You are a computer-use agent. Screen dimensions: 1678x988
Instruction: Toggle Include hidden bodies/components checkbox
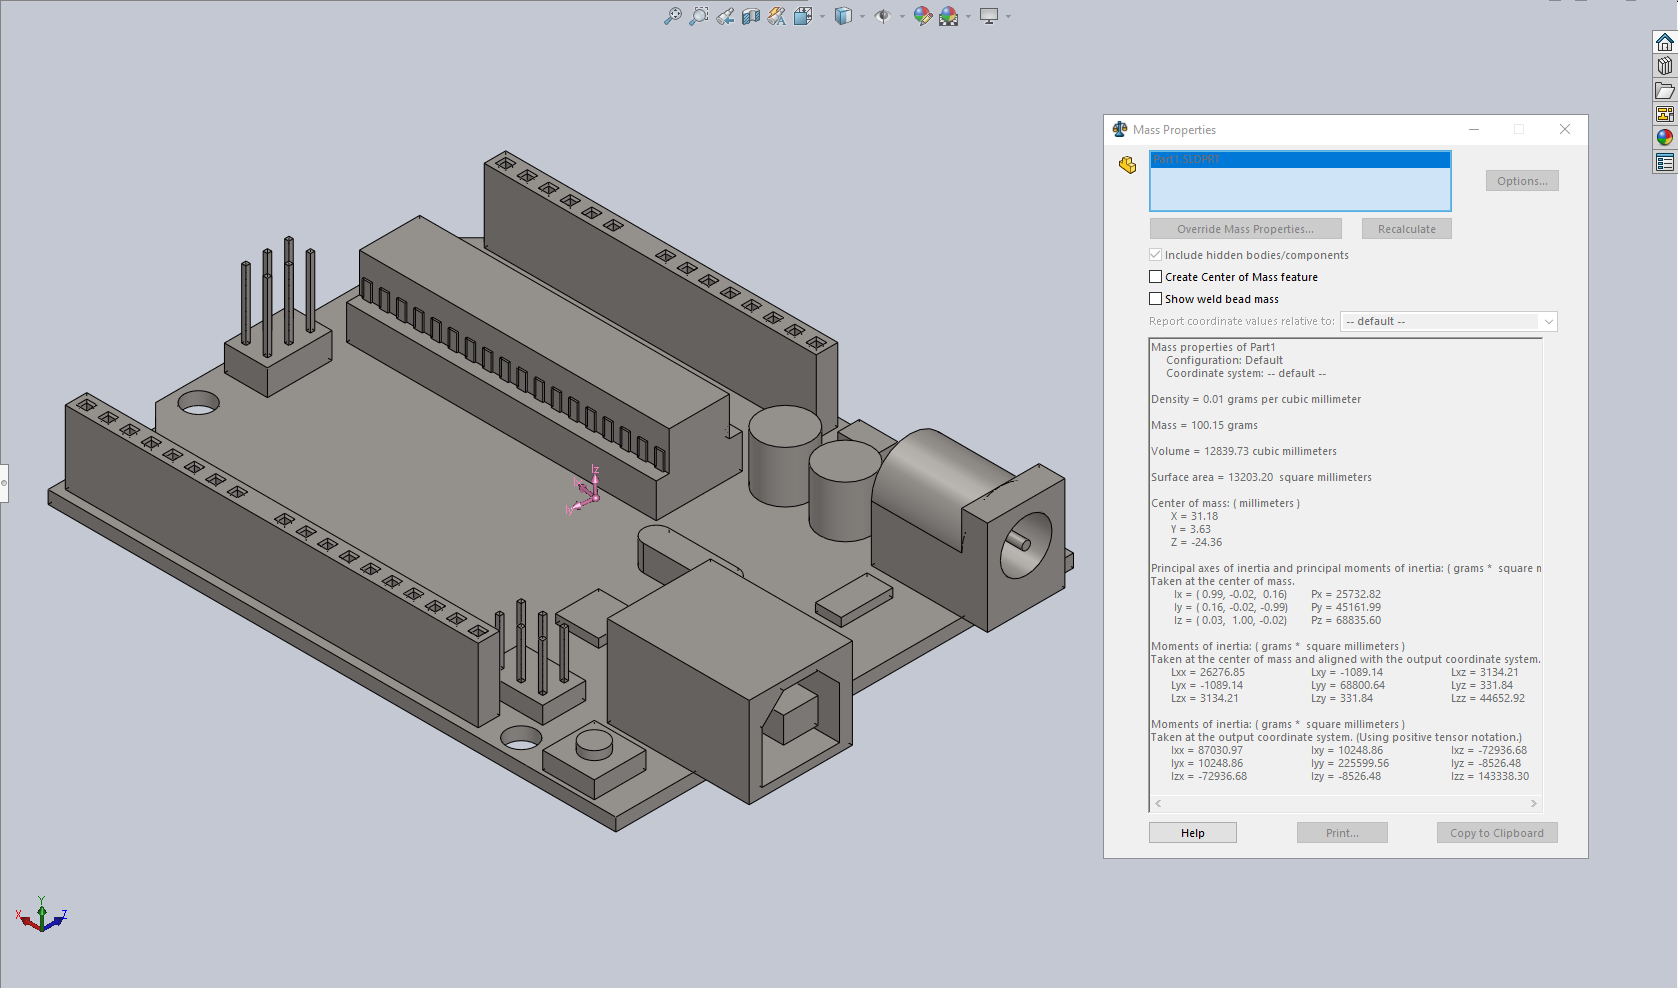[x=1156, y=255]
